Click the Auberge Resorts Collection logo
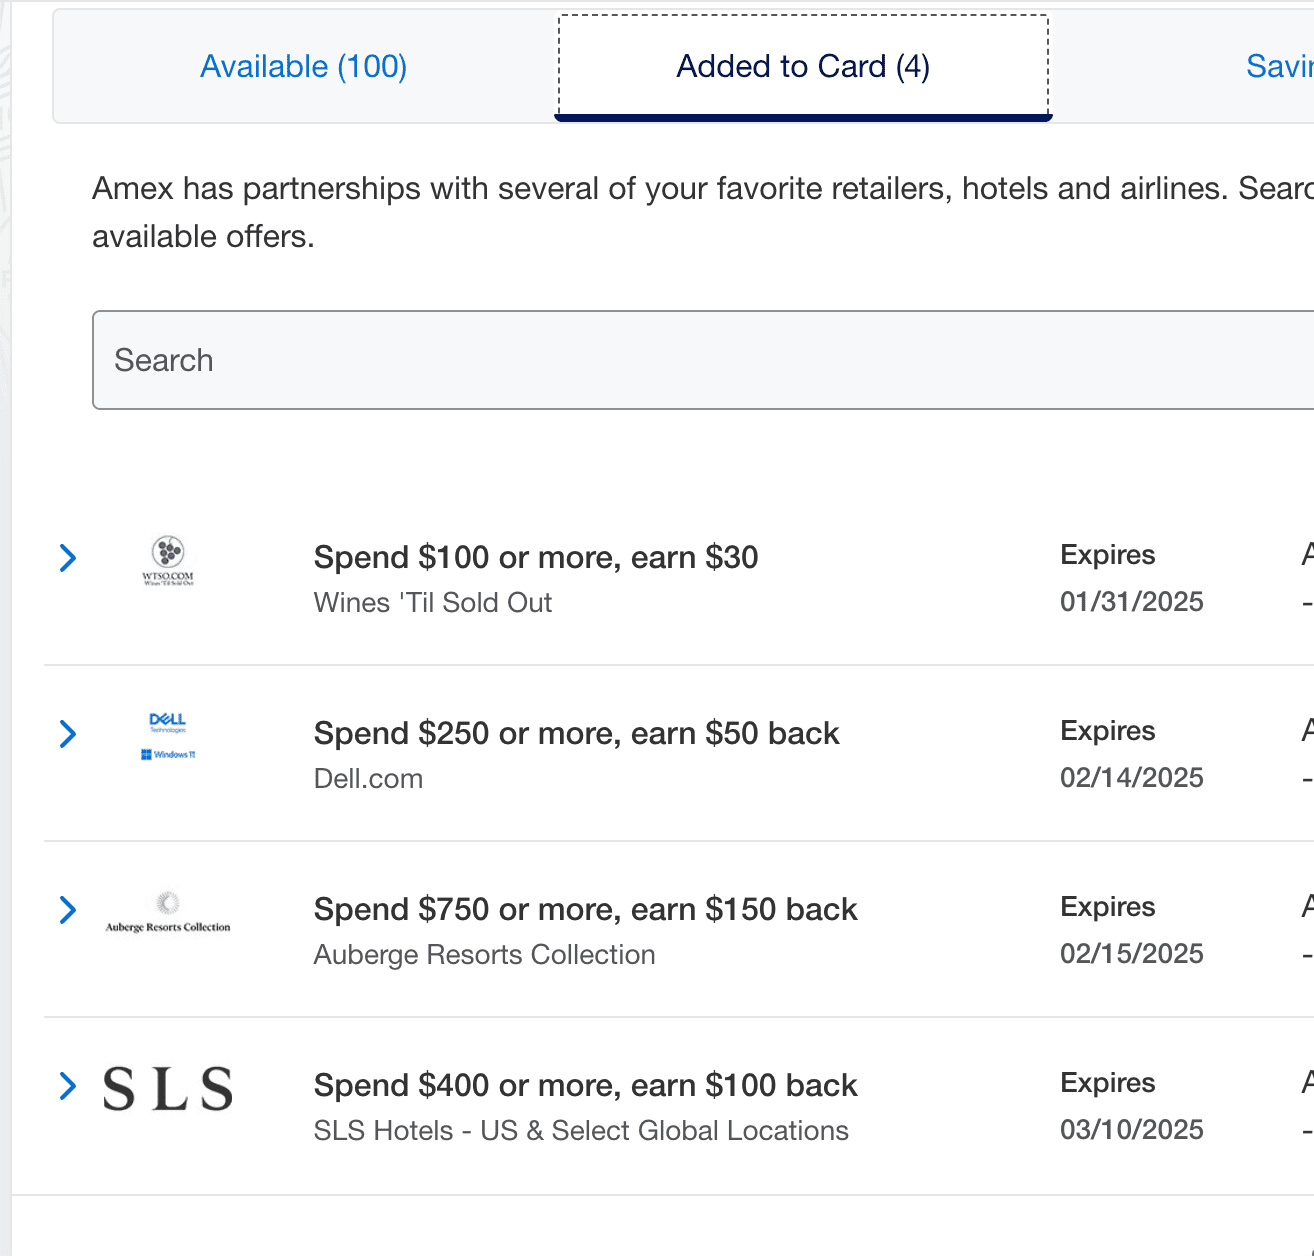Image resolution: width=1314 pixels, height=1256 pixels. tap(168, 912)
